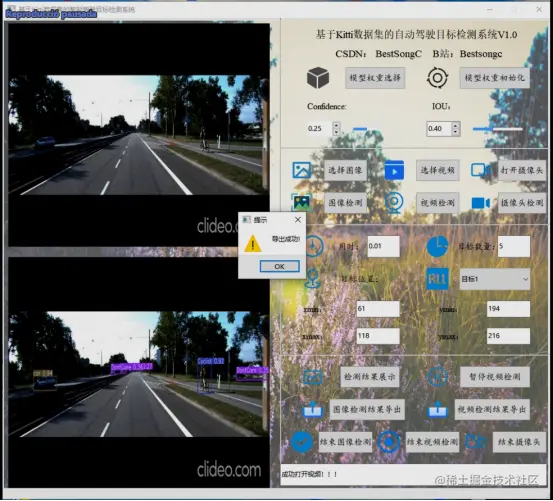Viewport: 553px width, 501px height.
Task: Close the 提示 dialog with X
Action: coord(298,220)
